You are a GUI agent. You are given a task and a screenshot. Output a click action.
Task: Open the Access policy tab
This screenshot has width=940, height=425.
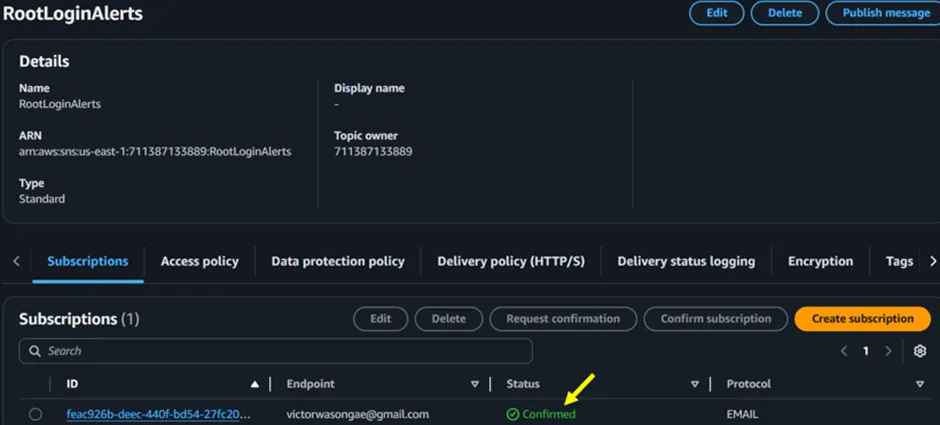coord(200,261)
